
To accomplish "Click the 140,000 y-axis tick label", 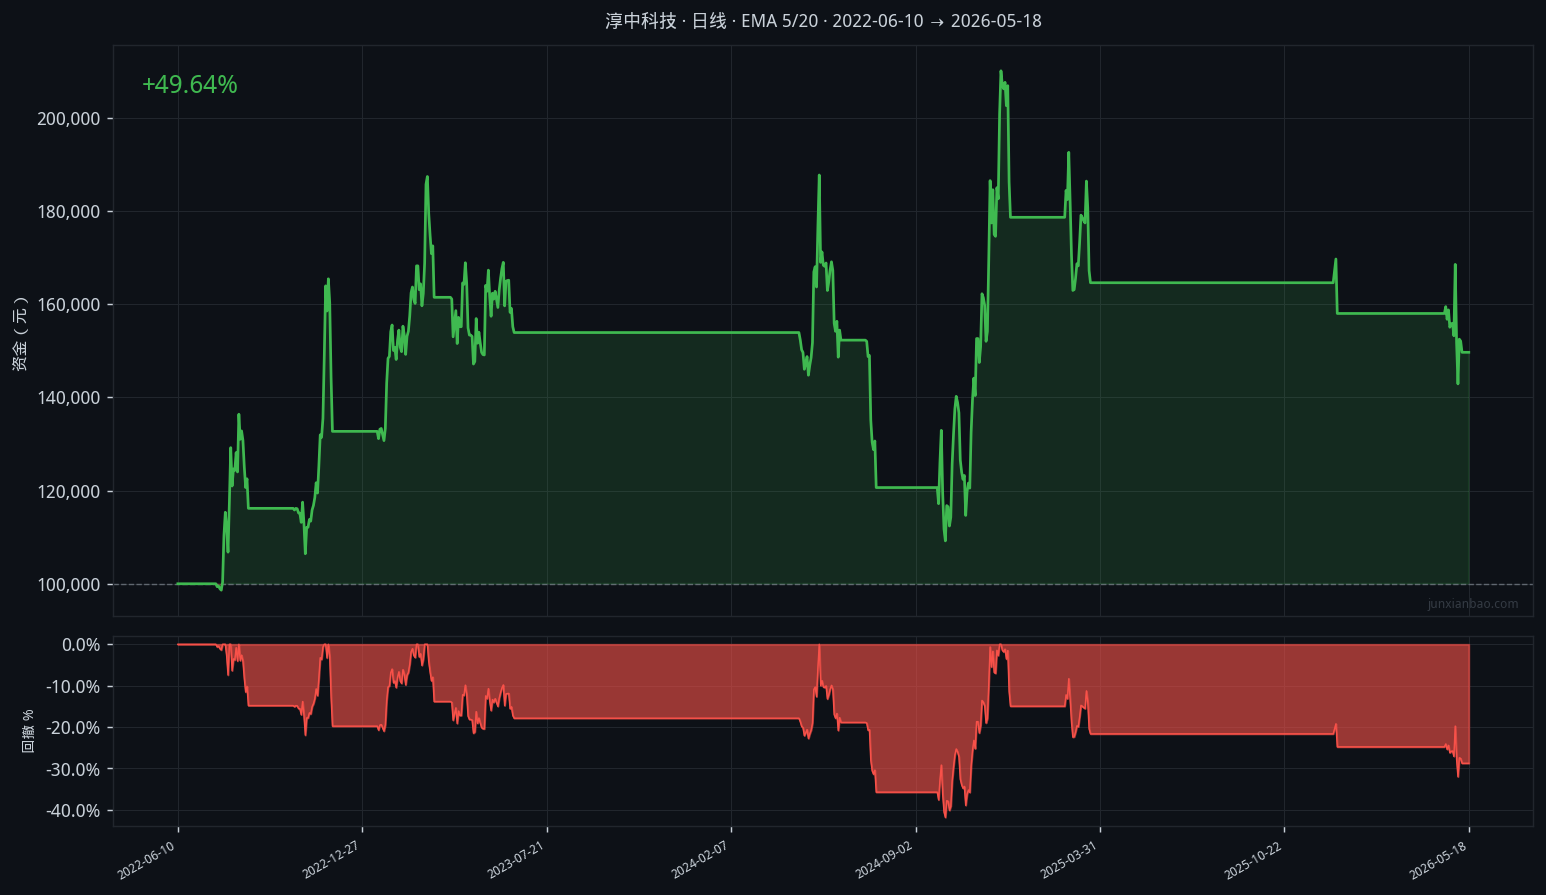I will (69, 398).
